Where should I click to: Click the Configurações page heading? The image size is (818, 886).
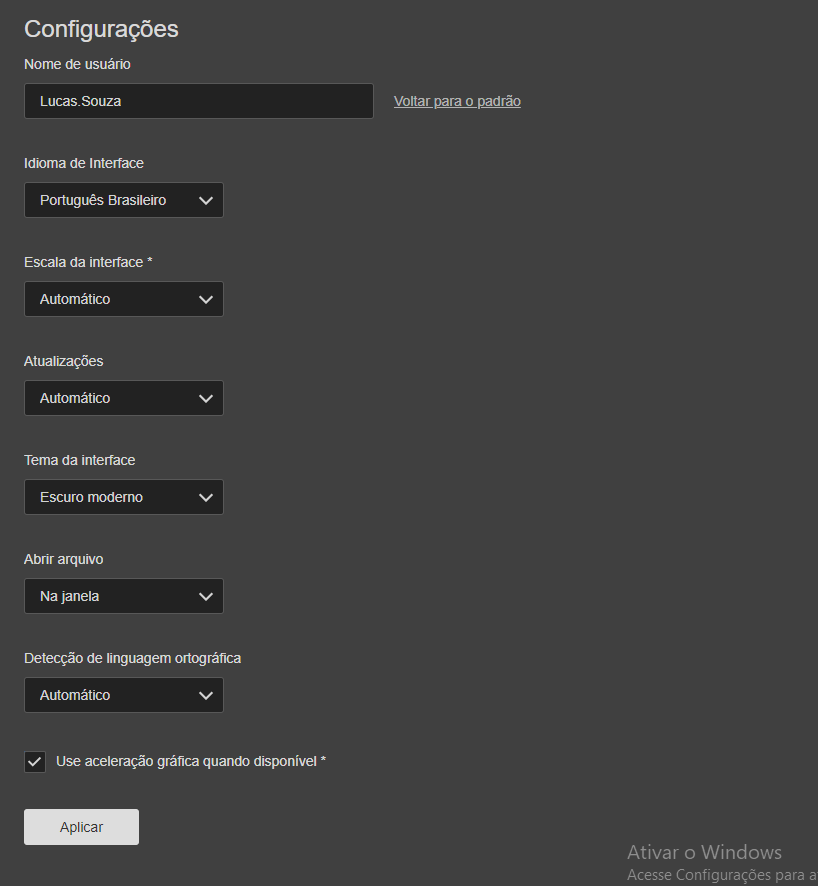click(101, 29)
